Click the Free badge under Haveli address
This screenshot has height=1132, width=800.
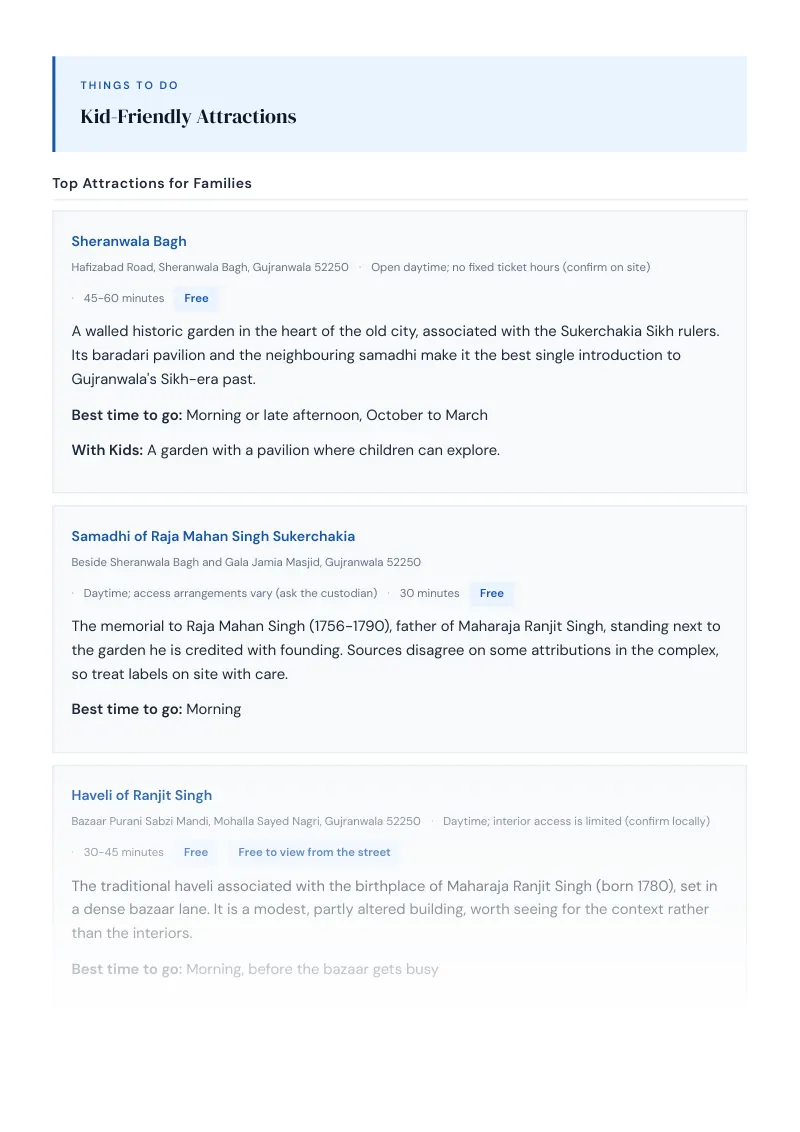(x=196, y=853)
